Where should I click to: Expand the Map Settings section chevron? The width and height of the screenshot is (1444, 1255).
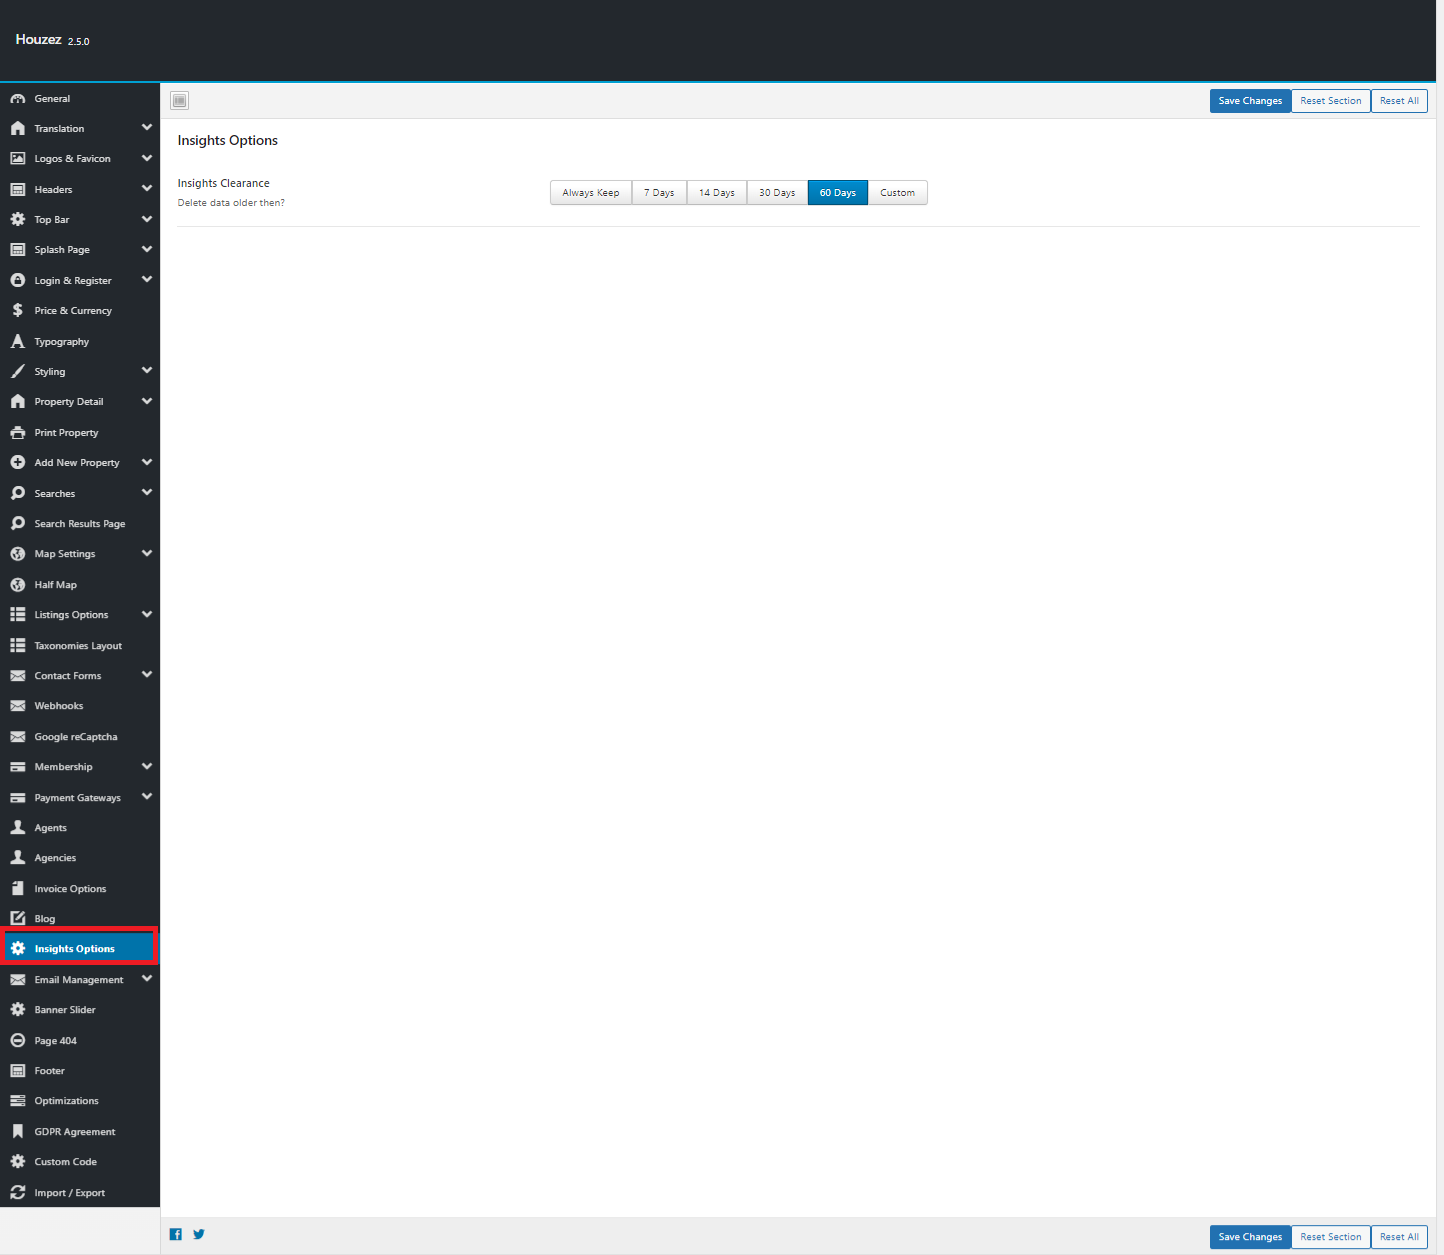(147, 553)
